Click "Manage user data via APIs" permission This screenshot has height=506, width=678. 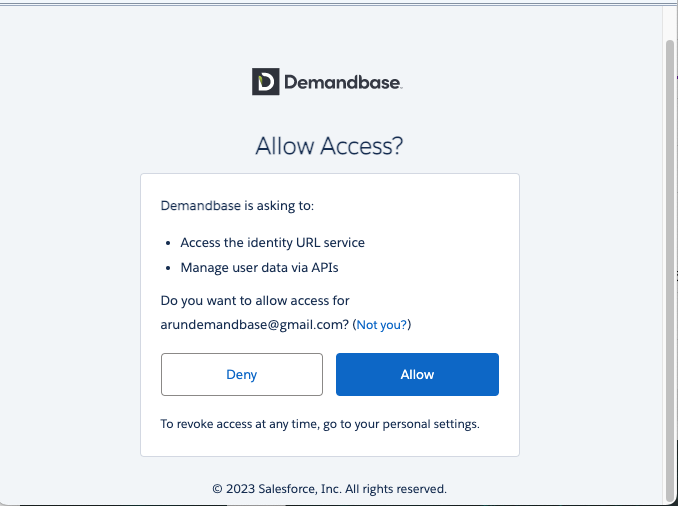(259, 268)
